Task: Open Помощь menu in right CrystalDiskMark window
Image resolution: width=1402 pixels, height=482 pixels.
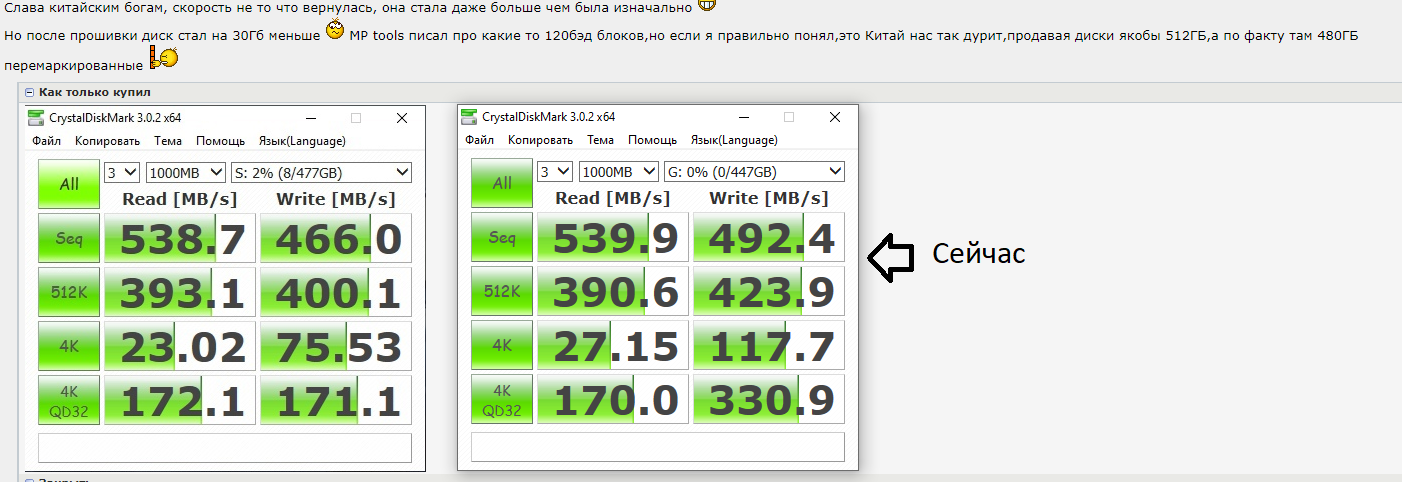Action: pos(653,140)
